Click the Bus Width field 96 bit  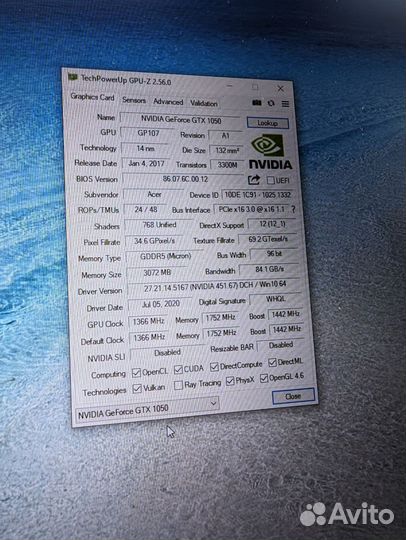pyautogui.click(x=274, y=254)
